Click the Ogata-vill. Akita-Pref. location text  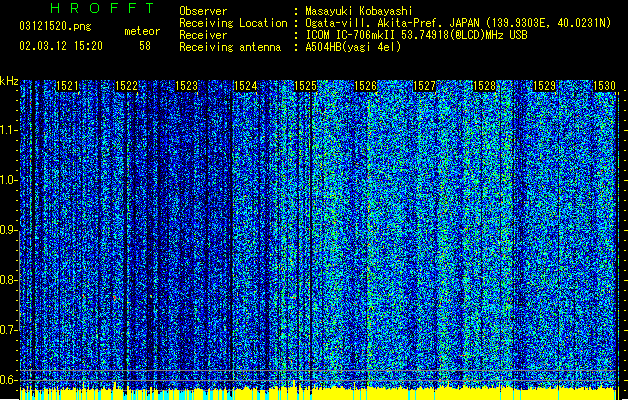click(458, 23)
